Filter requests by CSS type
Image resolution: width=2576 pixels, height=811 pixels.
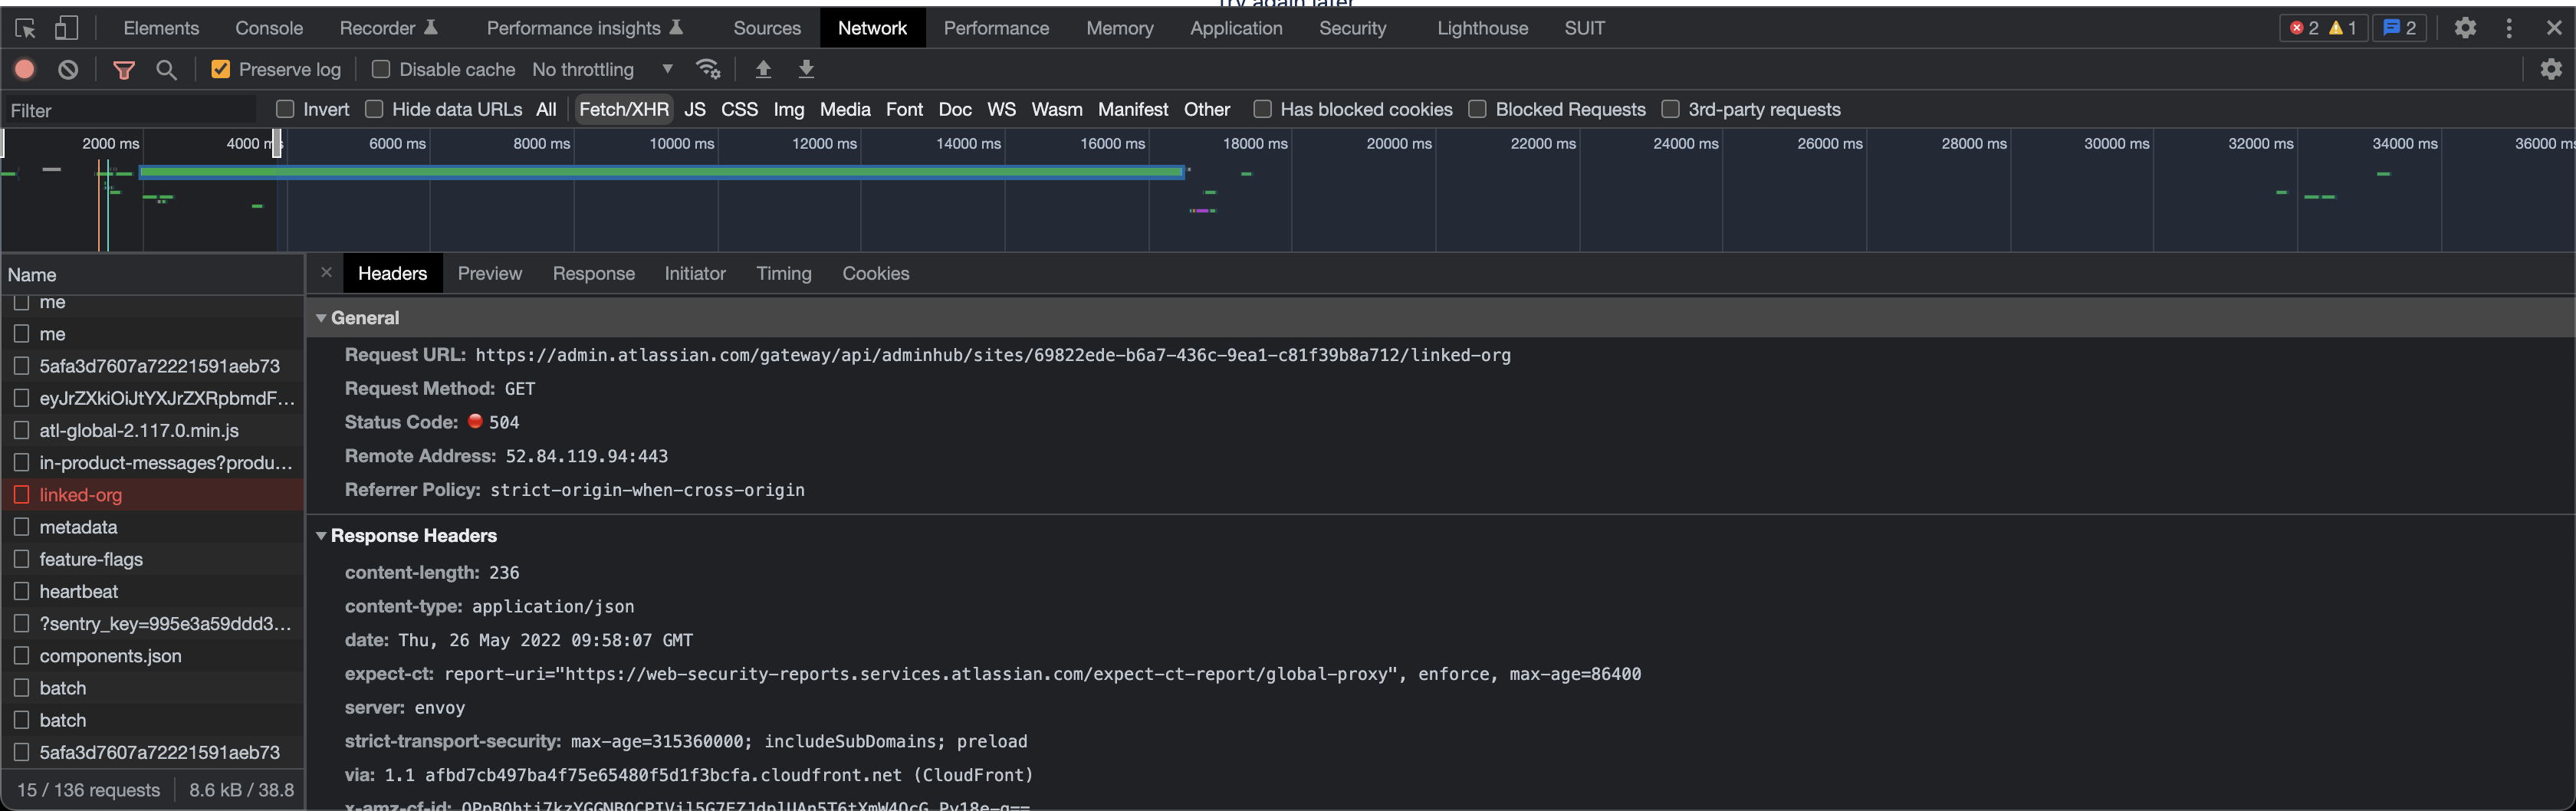(740, 109)
